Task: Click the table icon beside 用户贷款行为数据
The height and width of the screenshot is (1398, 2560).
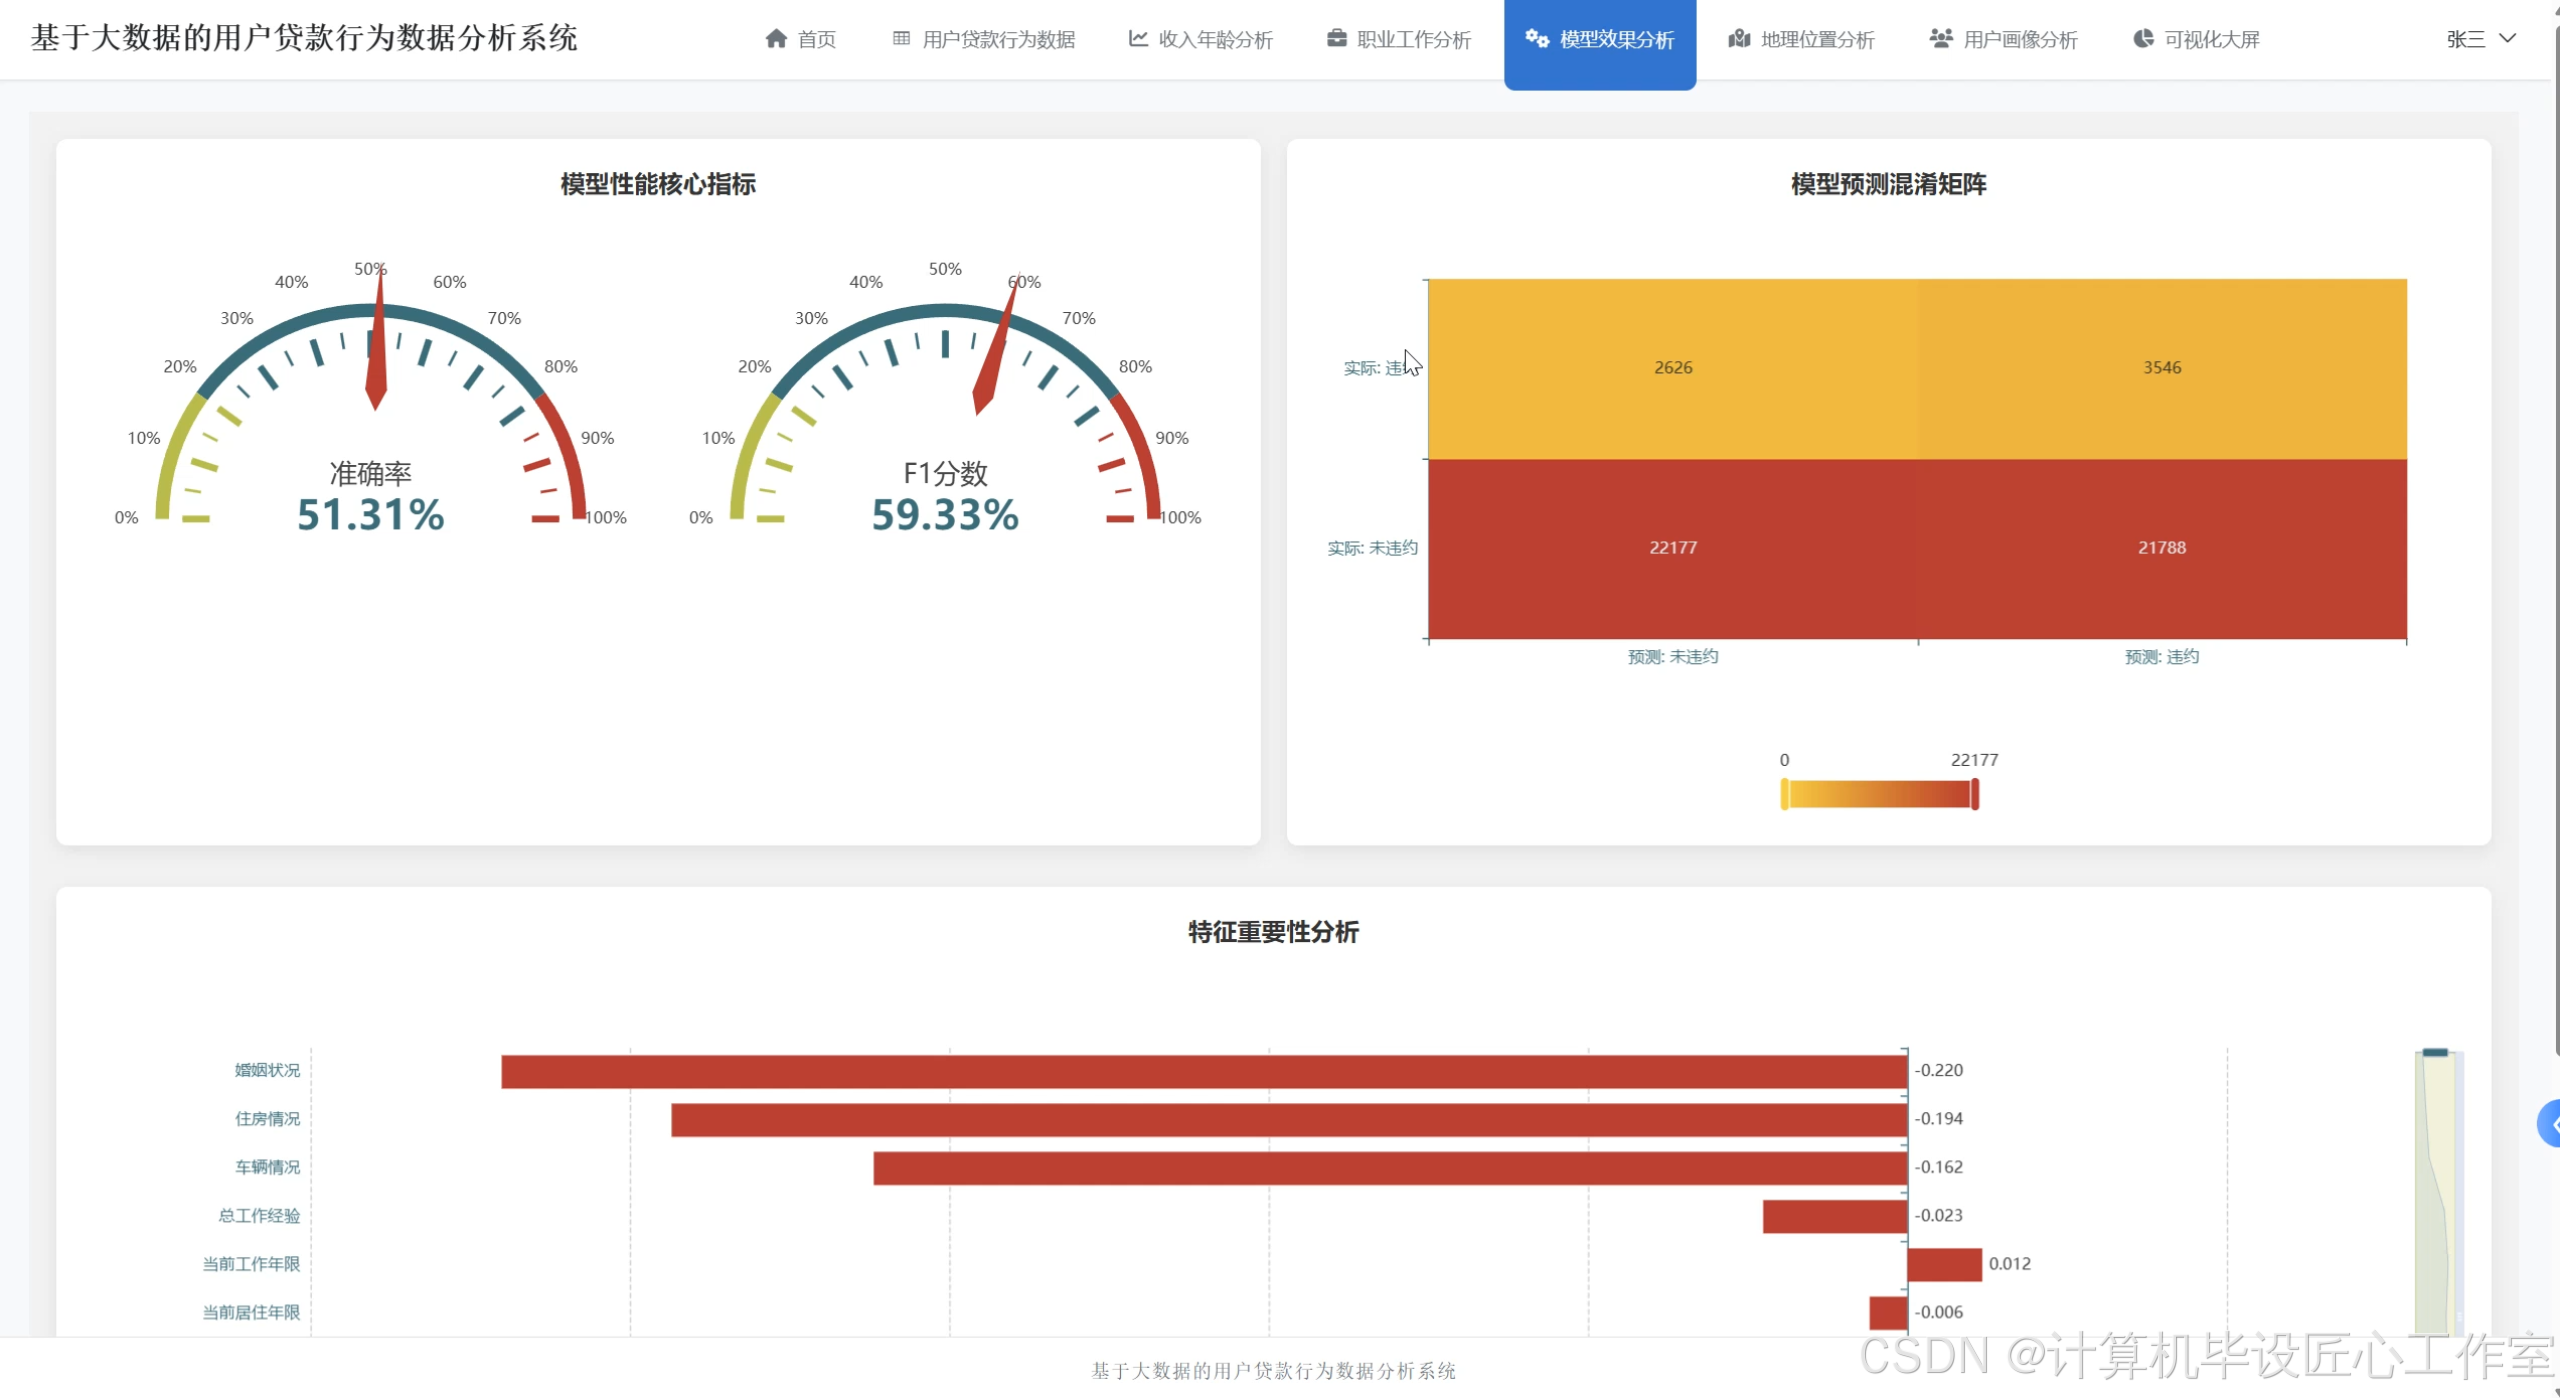Action: point(901,39)
